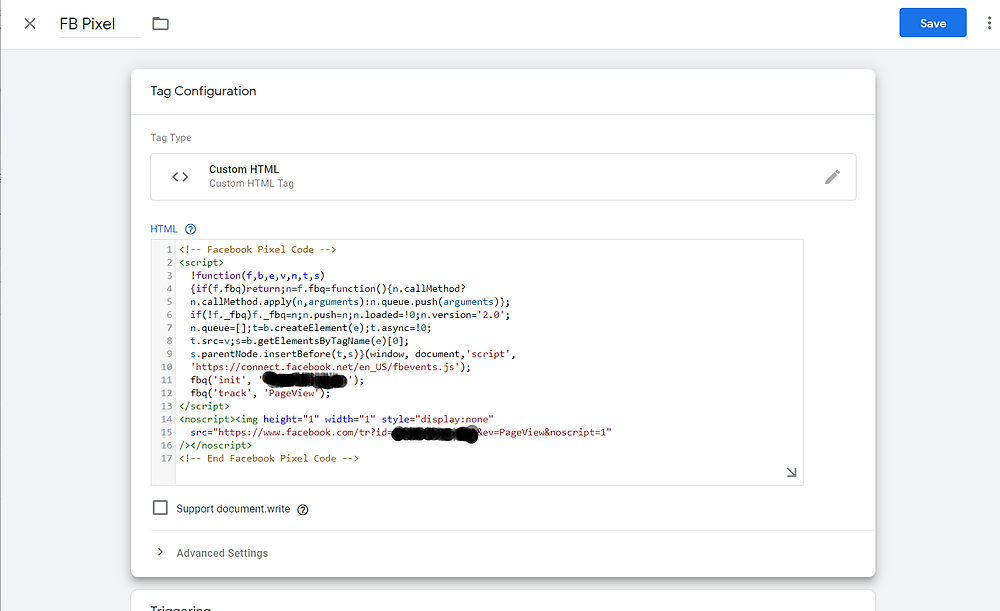The image size is (1000, 611).
Task: Click code line 'Facebook Pixel Code' comment
Action: pyautogui.click(x=258, y=249)
